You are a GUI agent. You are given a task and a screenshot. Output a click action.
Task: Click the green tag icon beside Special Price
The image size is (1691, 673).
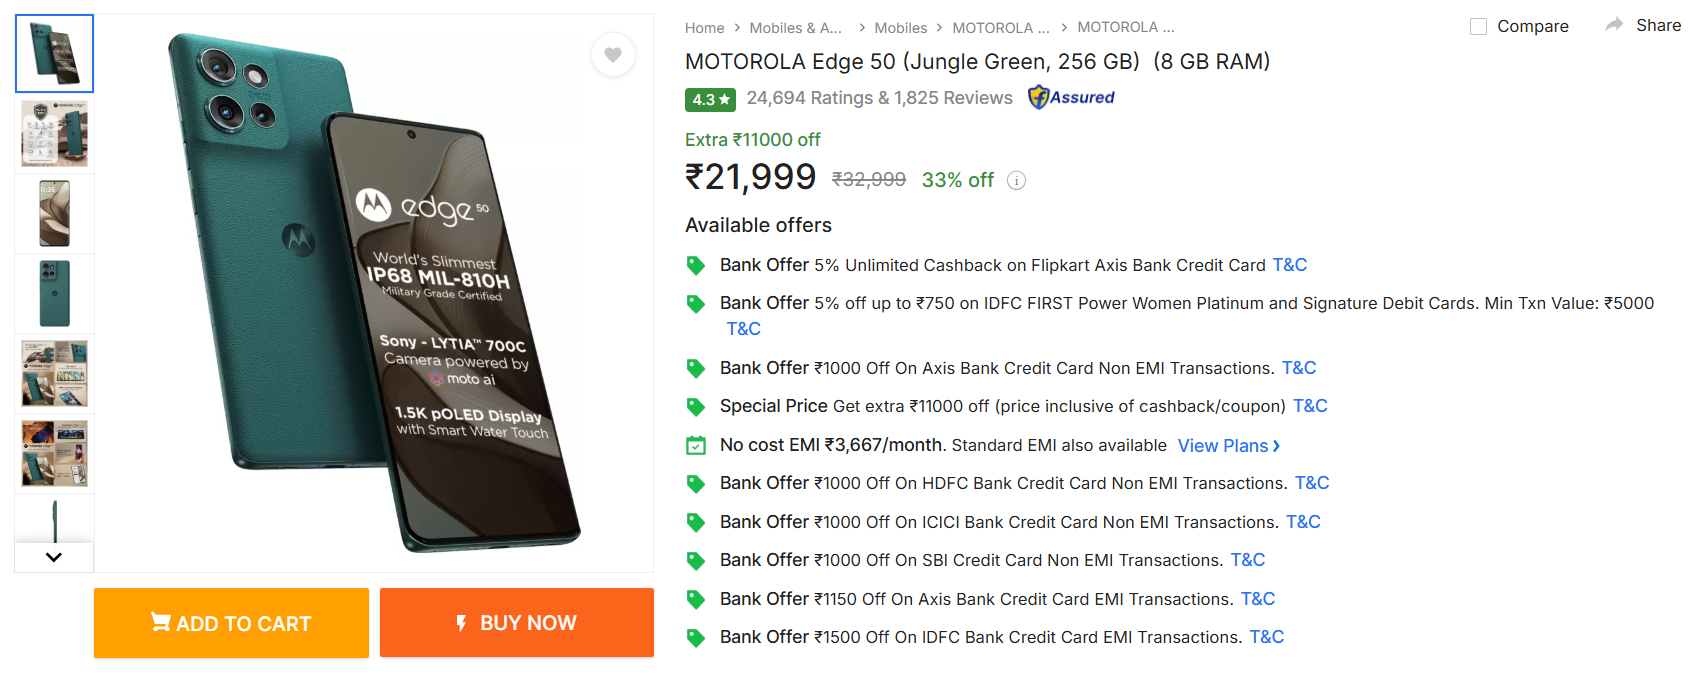[x=696, y=407]
